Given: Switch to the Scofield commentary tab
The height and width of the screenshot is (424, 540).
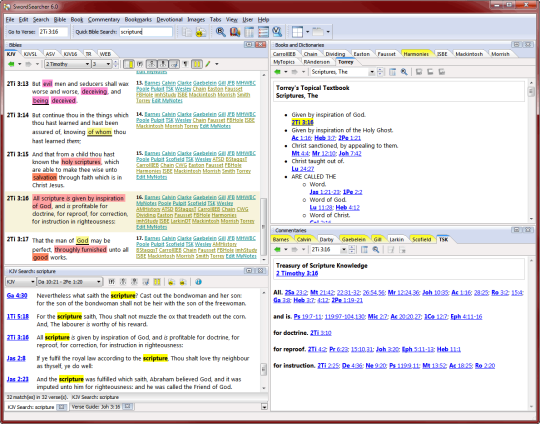Looking at the screenshot, I should tap(422, 239).
